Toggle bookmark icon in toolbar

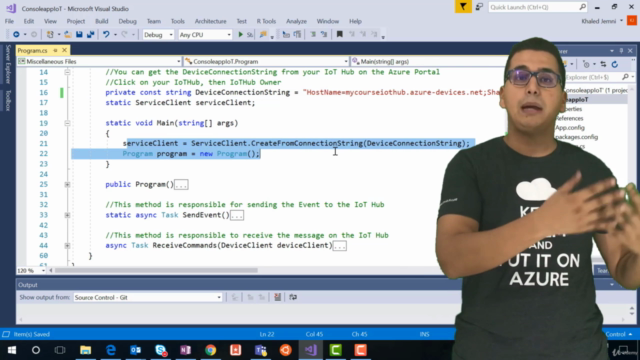coord(339,35)
